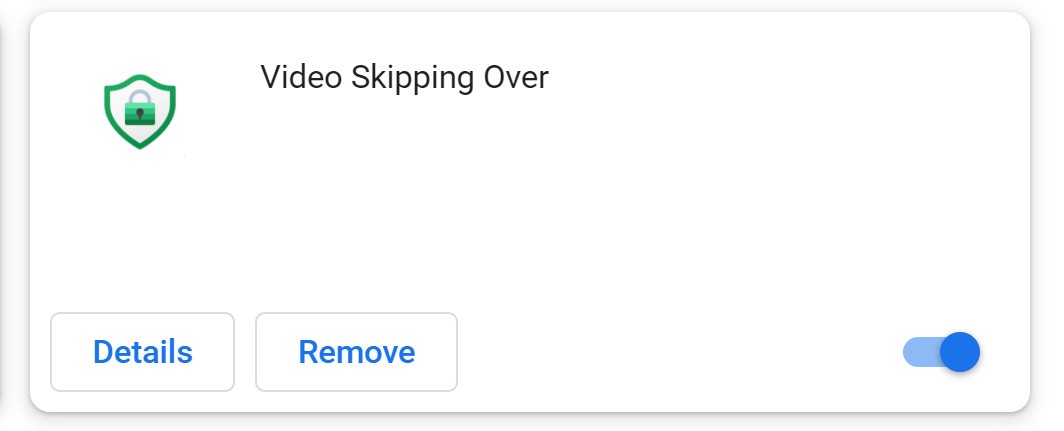Image resolution: width=1064 pixels, height=431 pixels.
Task: Click the green shield extension icon
Action: point(140,112)
